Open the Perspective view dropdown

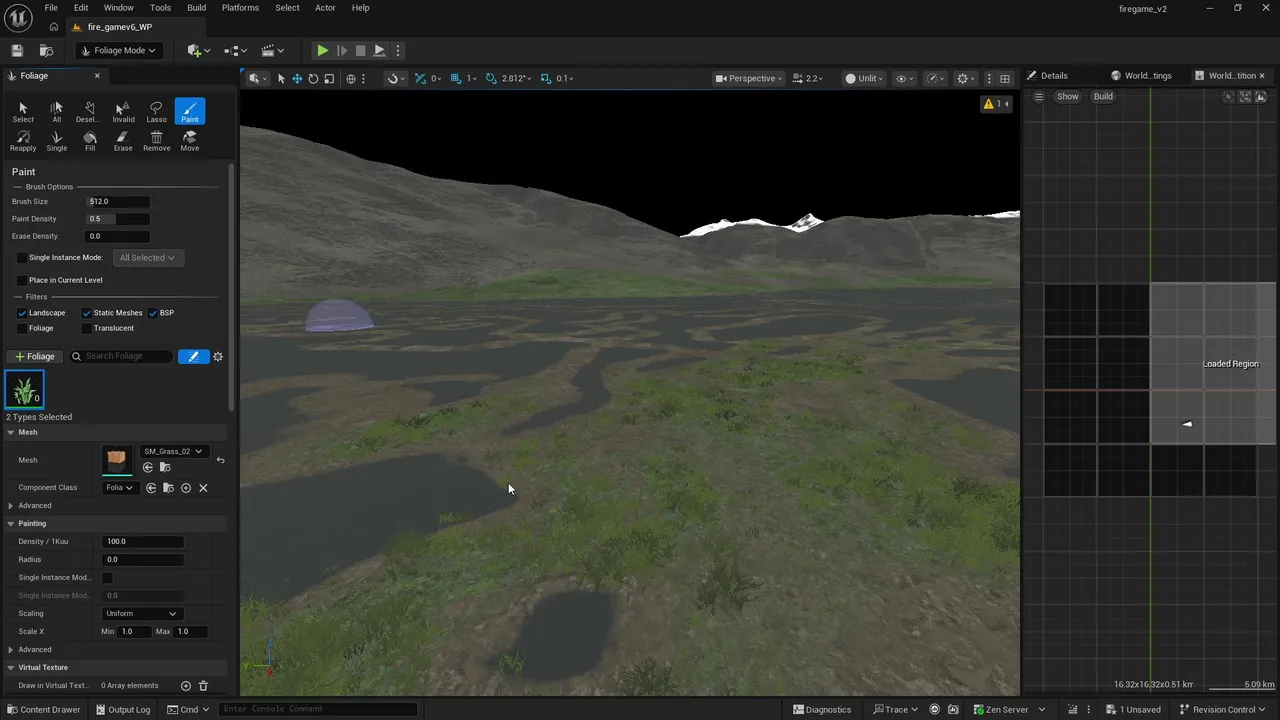[748, 78]
